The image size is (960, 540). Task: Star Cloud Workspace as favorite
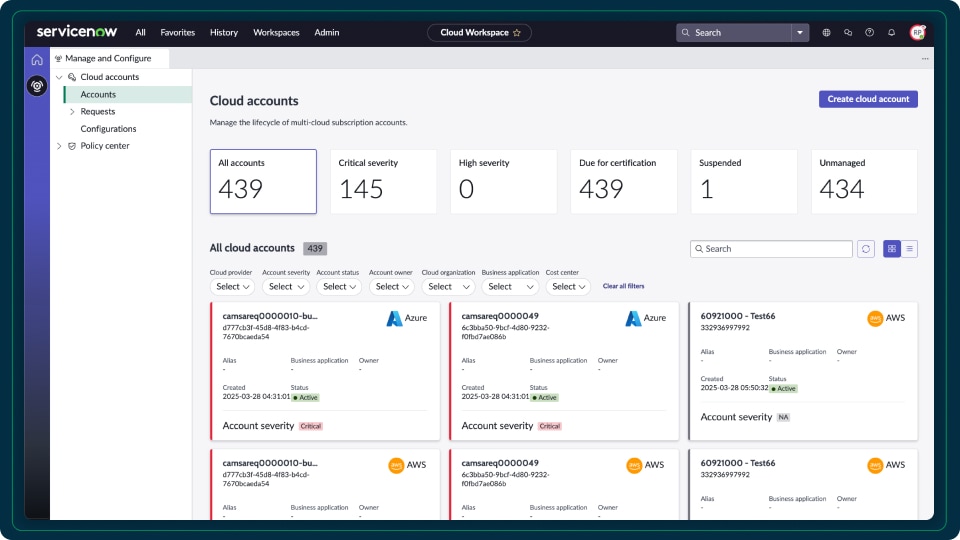(x=517, y=33)
